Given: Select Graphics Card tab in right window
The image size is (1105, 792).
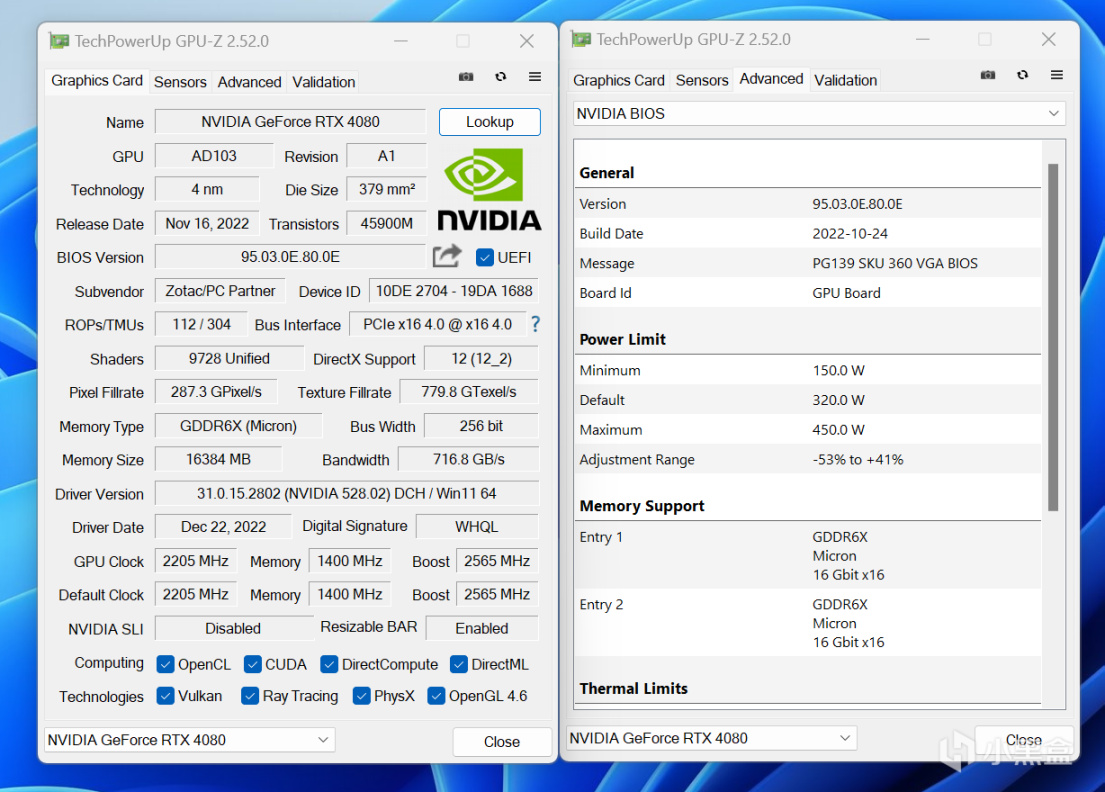Looking at the screenshot, I should (619, 80).
